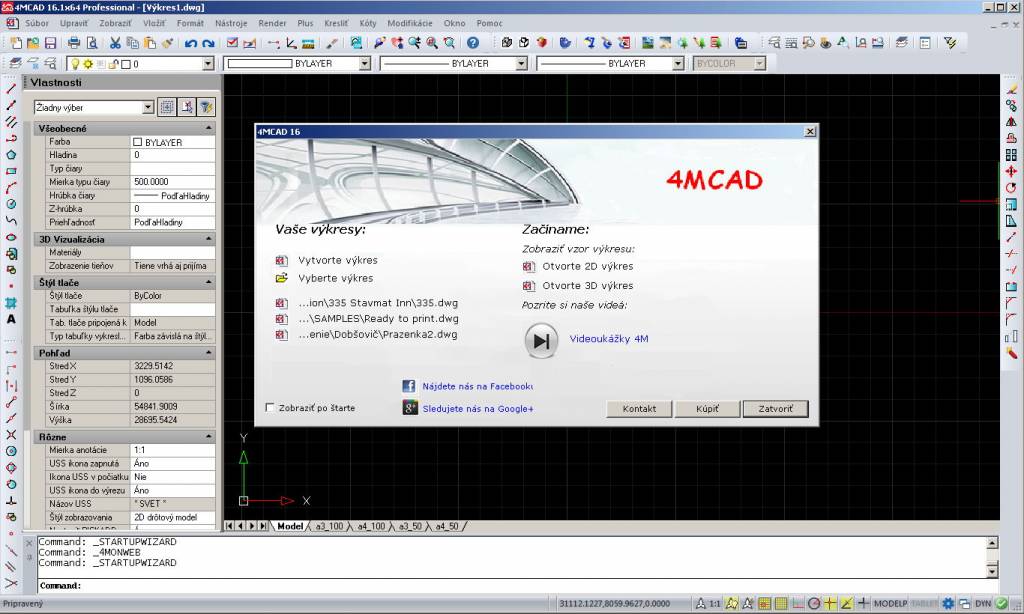Open recent file Ready to print.dwg

coord(379,319)
